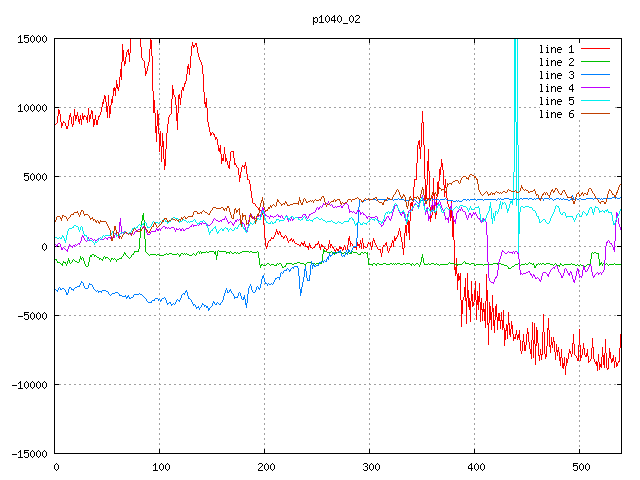Click the purple line sample beside line 4

[x=596, y=88]
